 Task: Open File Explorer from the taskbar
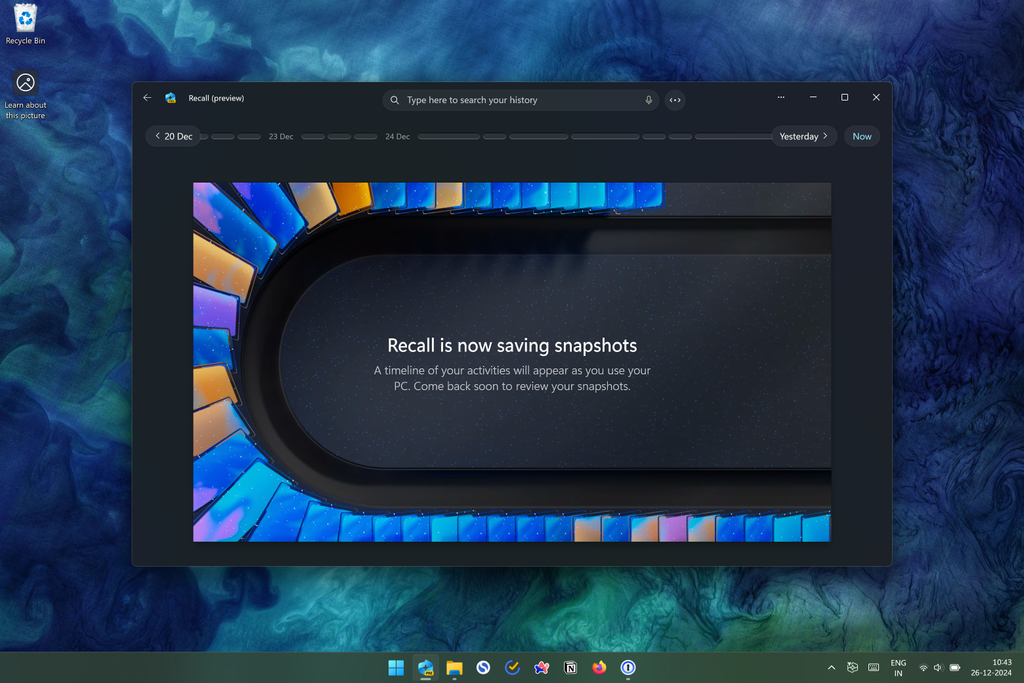(454, 668)
